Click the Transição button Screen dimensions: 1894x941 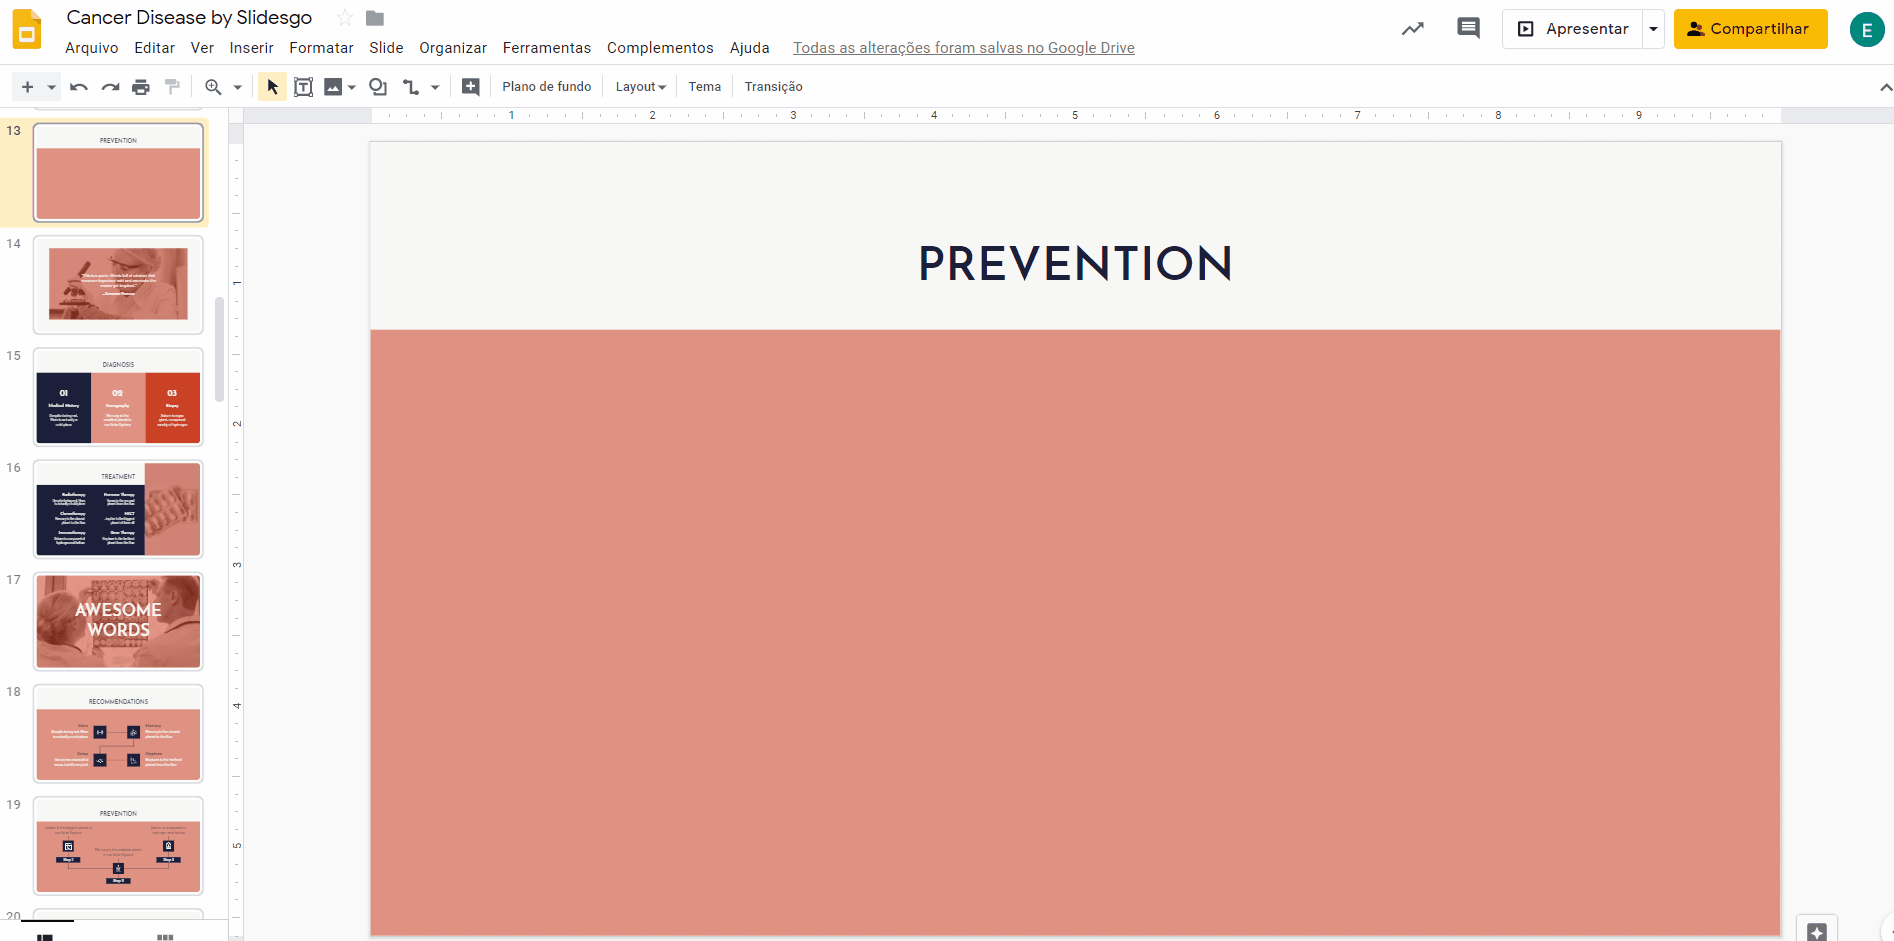pos(774,87)
